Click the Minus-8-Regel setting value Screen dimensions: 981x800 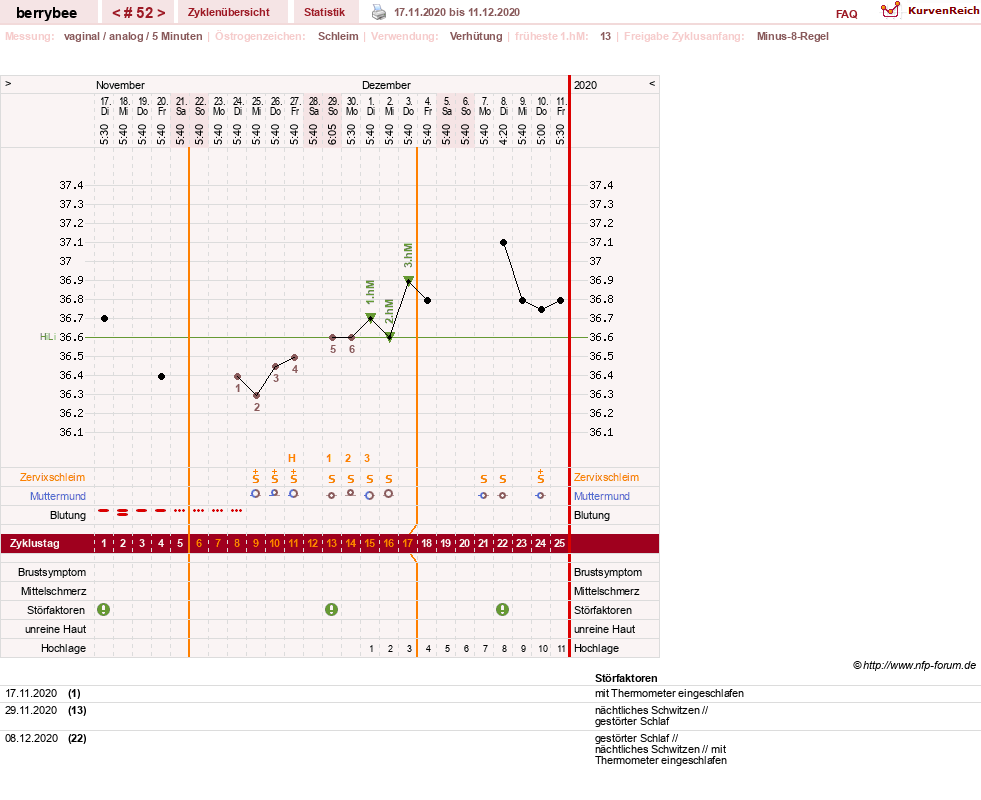(x=793, y=36)
